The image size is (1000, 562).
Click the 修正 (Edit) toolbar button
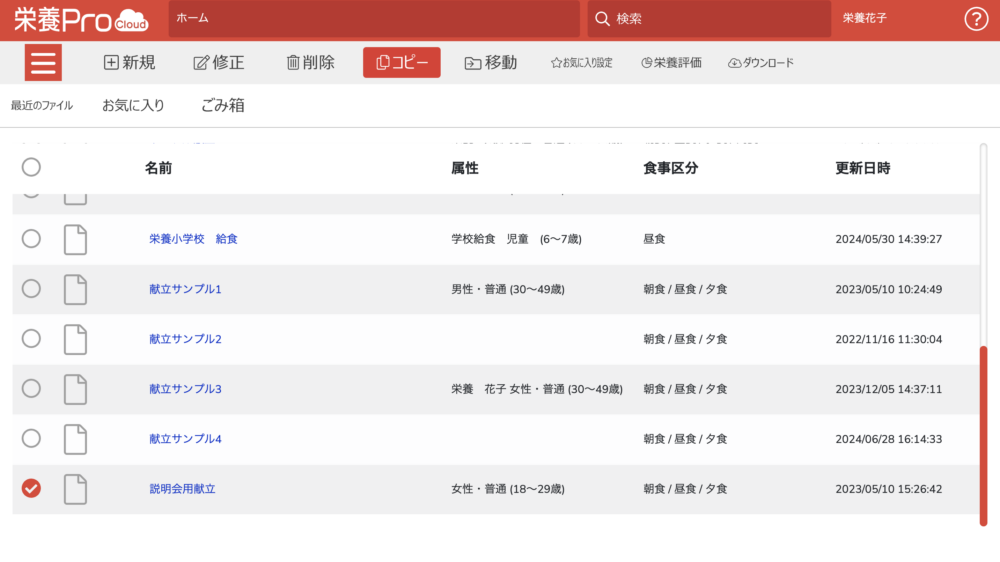(x=218, y=63)
